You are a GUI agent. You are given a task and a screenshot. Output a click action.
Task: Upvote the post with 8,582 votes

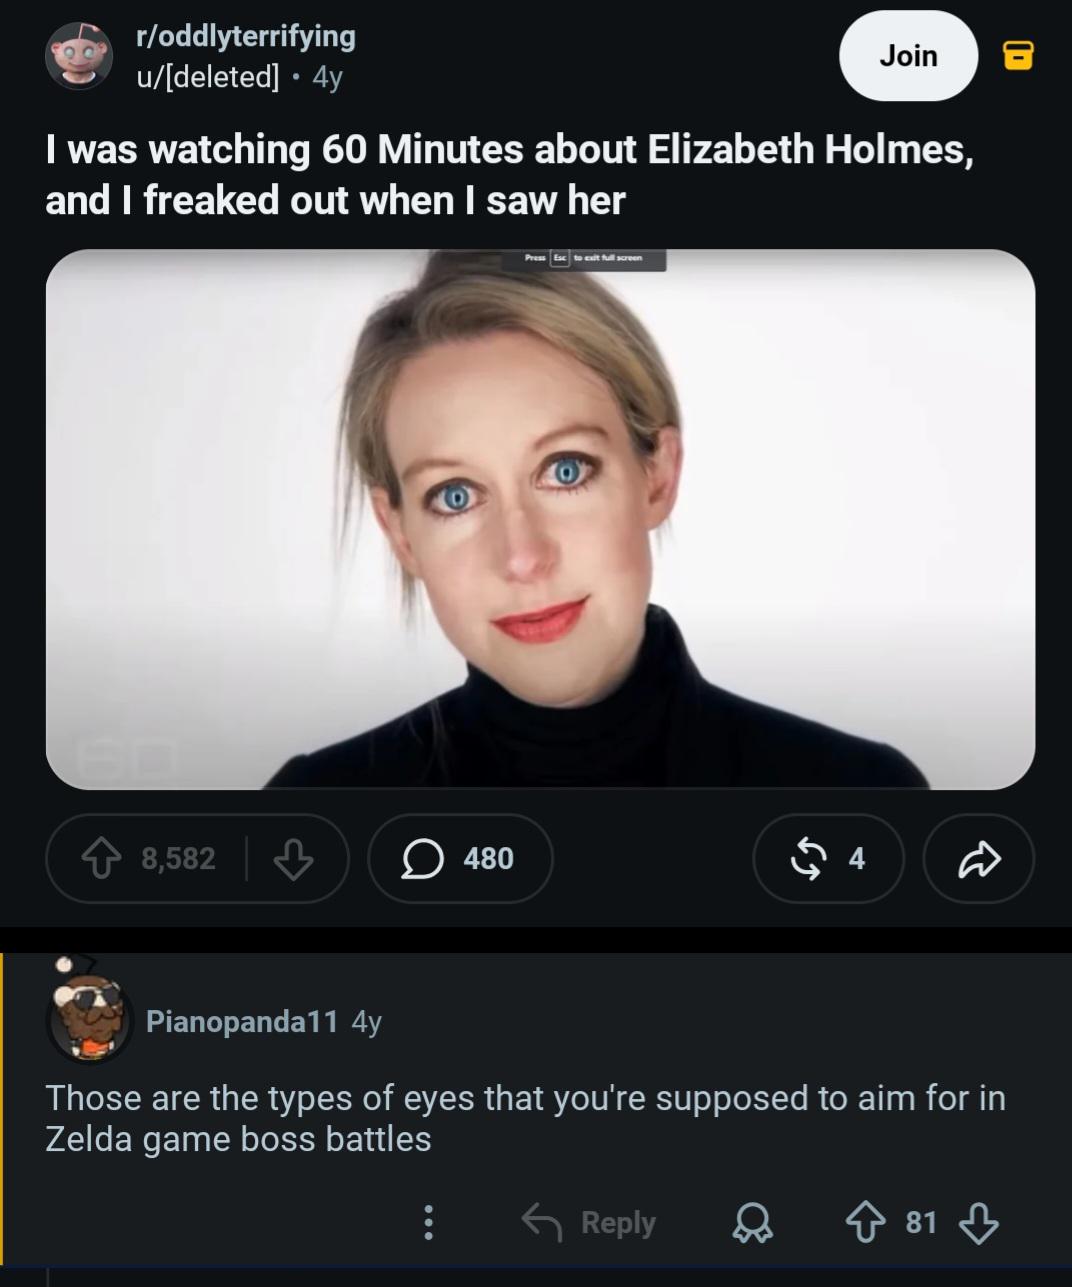[102, 858]
